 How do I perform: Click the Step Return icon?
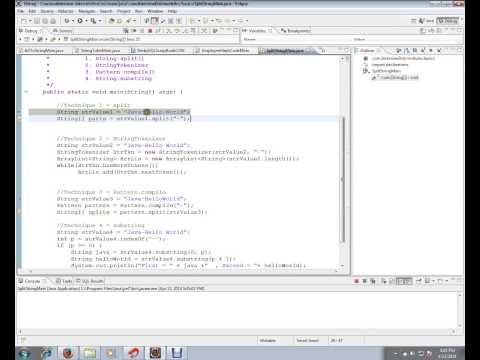pyautogui.click(x=186, y=31)
